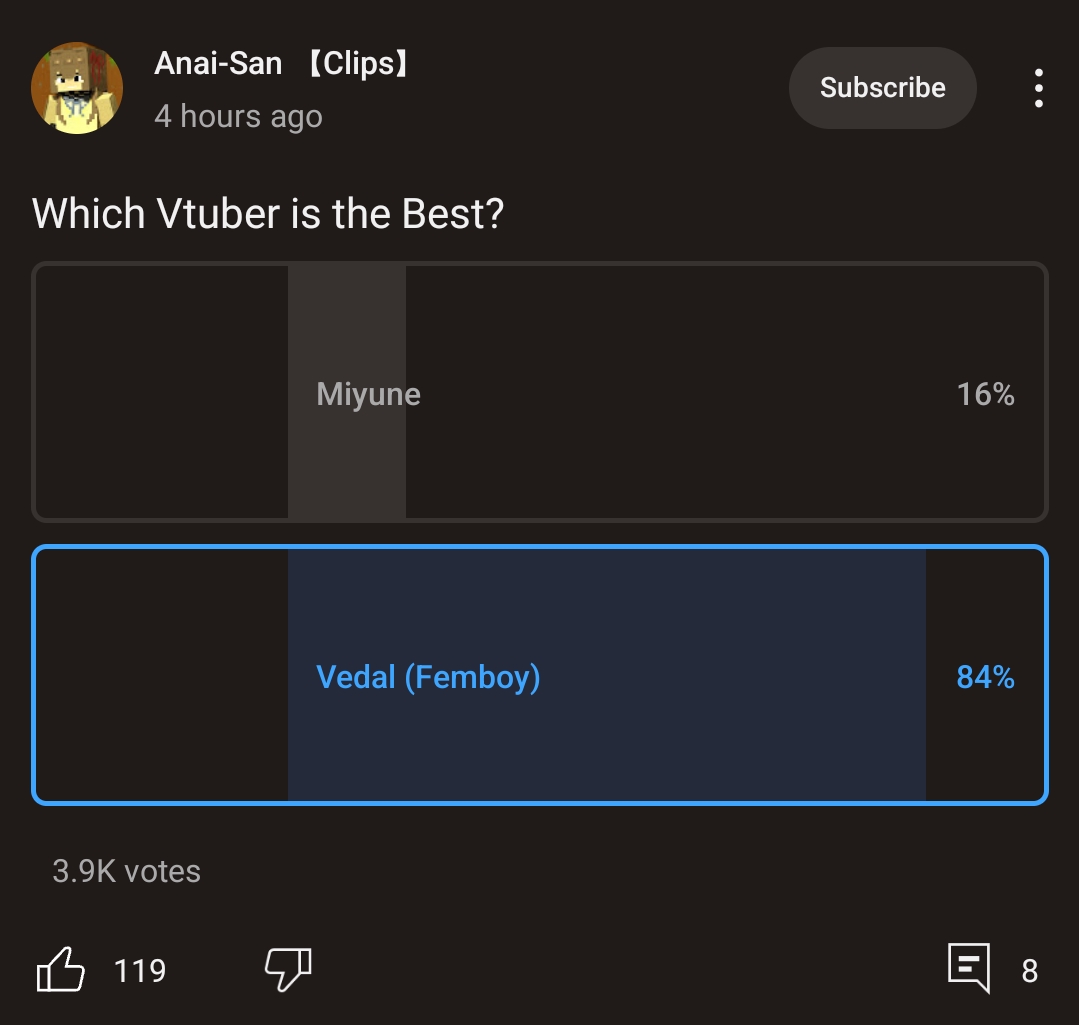Select the Vedal (Femboy) poll option
Screen dimensions: 1079x1025
click(540, 675)
